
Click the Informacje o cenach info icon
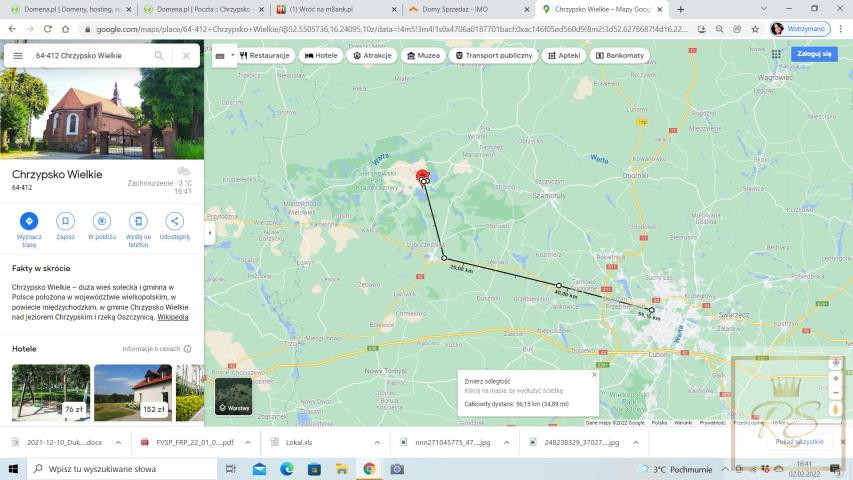point(187,349)
